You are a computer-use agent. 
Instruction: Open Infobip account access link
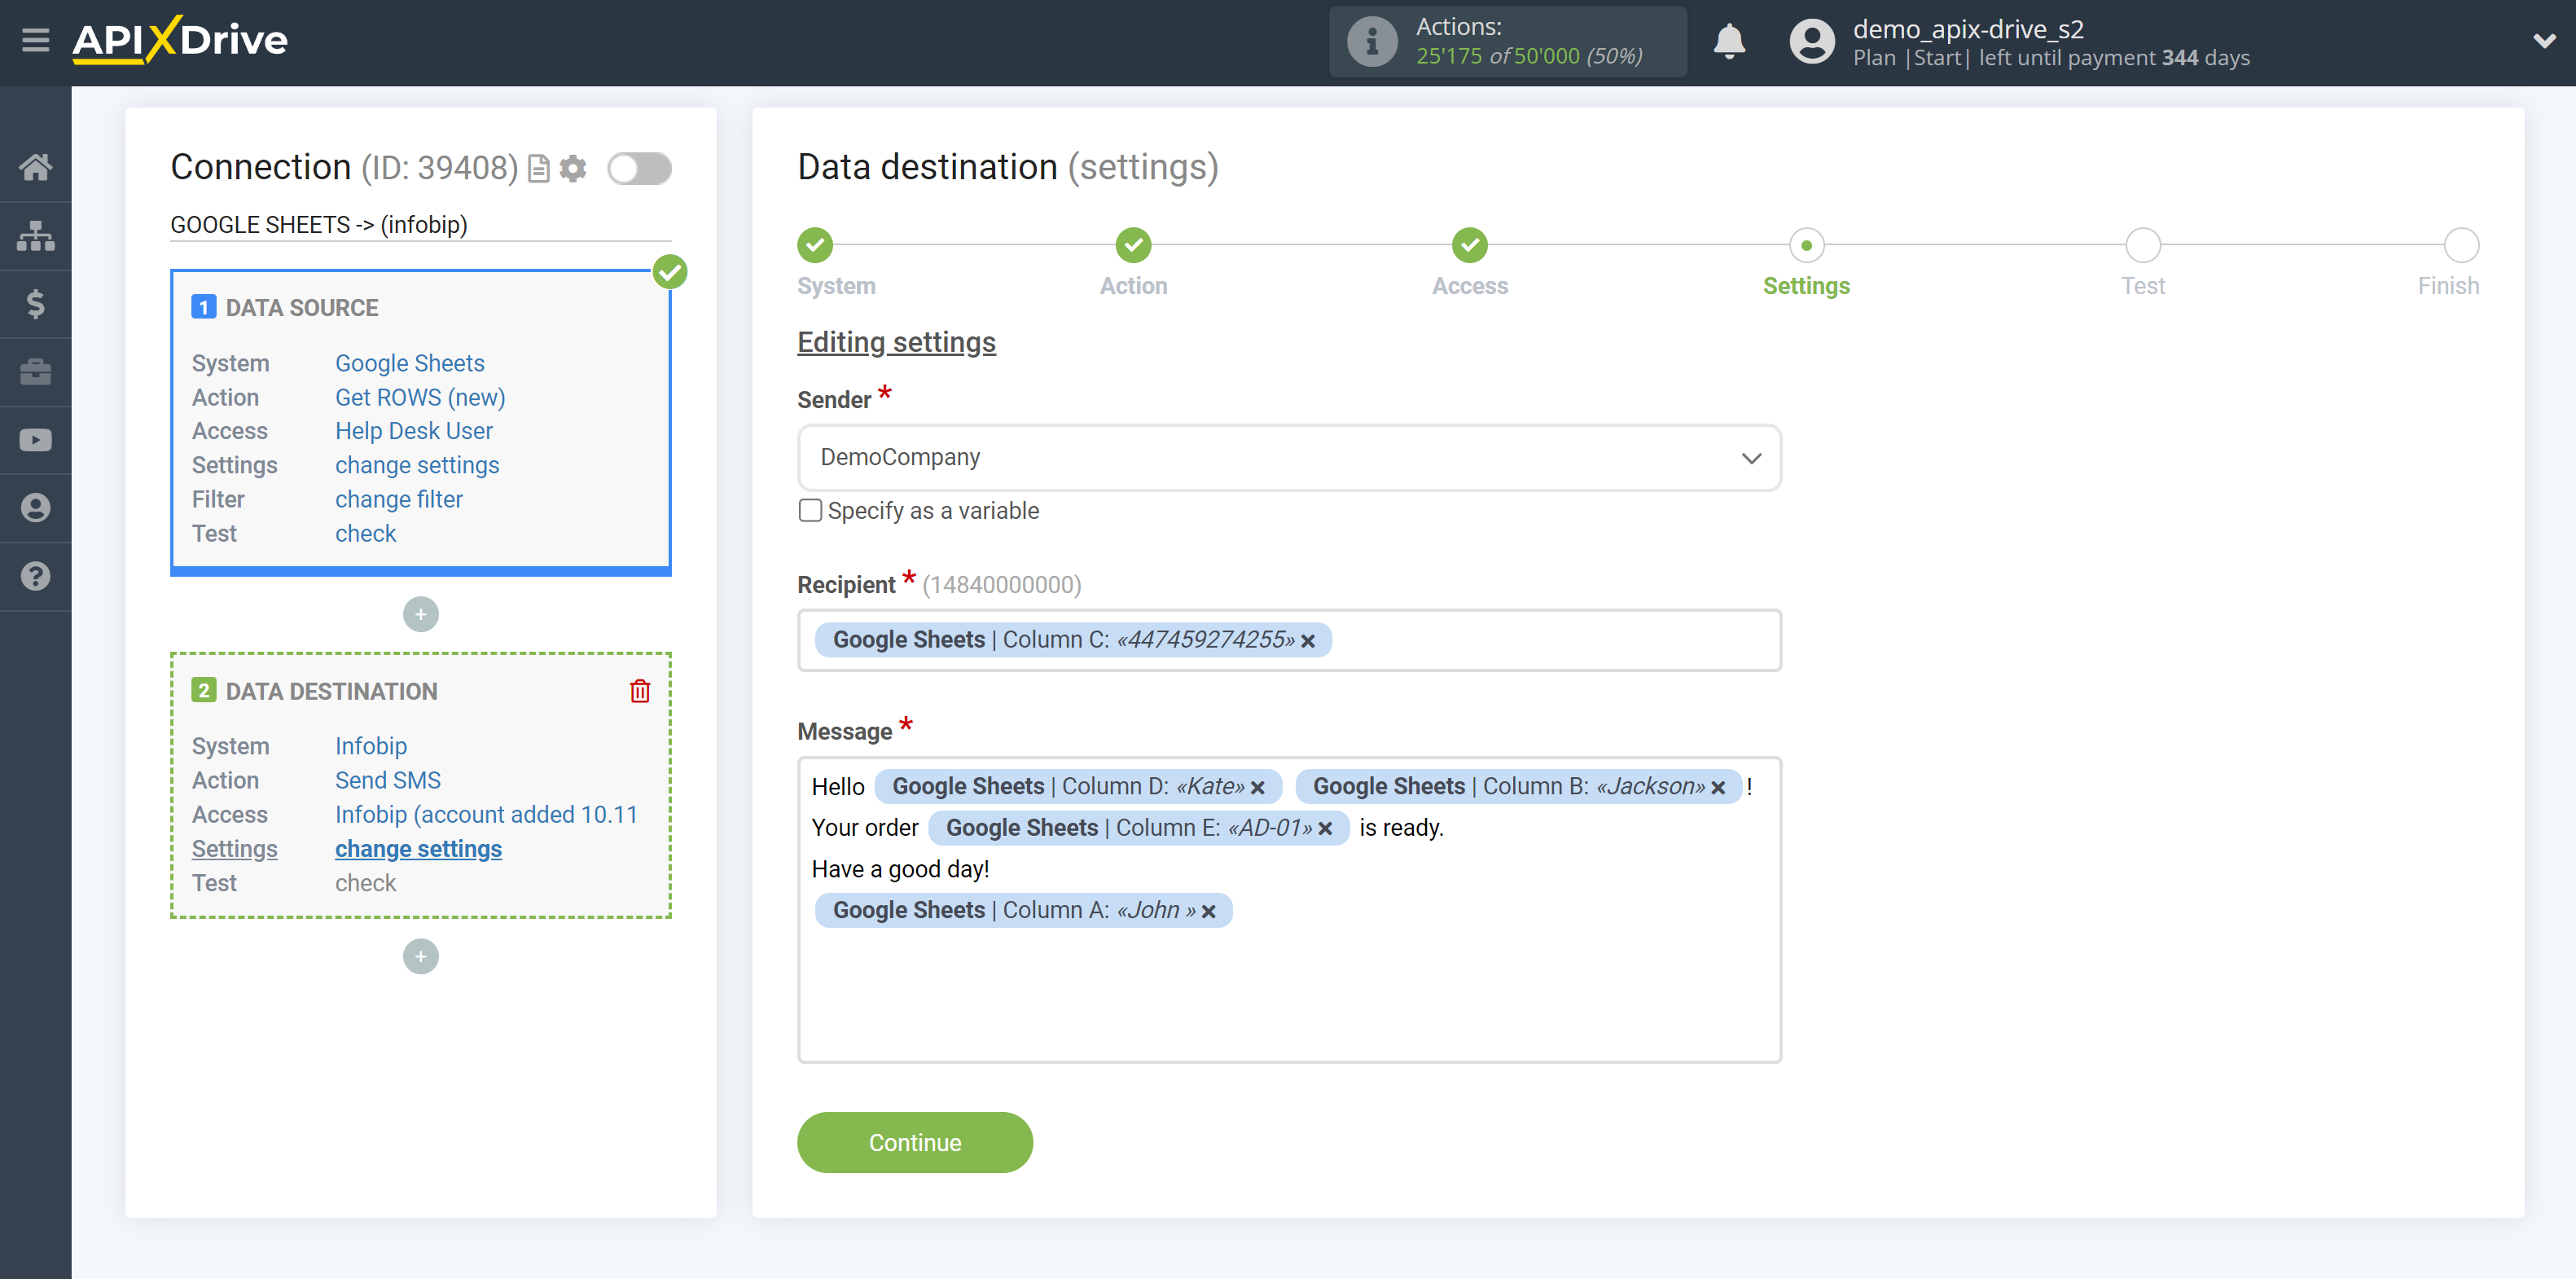pos(486,814)
